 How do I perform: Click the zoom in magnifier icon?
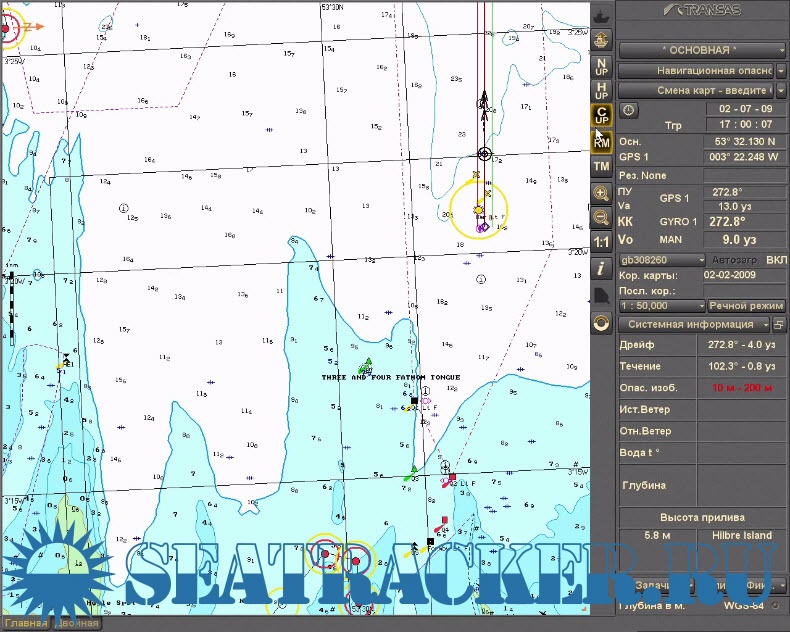click(601, 193)
